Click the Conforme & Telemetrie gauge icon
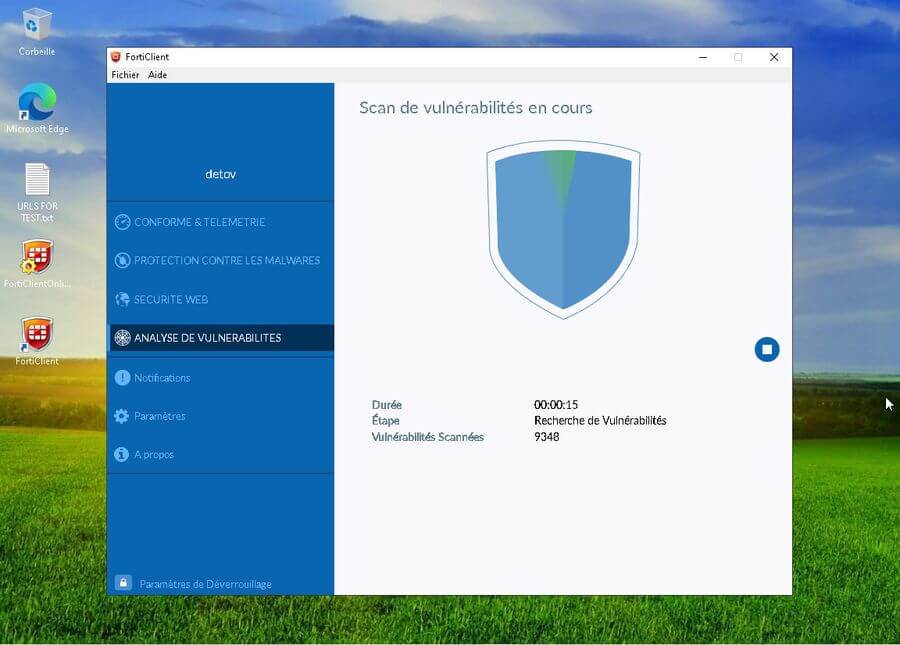This screenshot has height=645, width=900. click(x=122, y=222)
